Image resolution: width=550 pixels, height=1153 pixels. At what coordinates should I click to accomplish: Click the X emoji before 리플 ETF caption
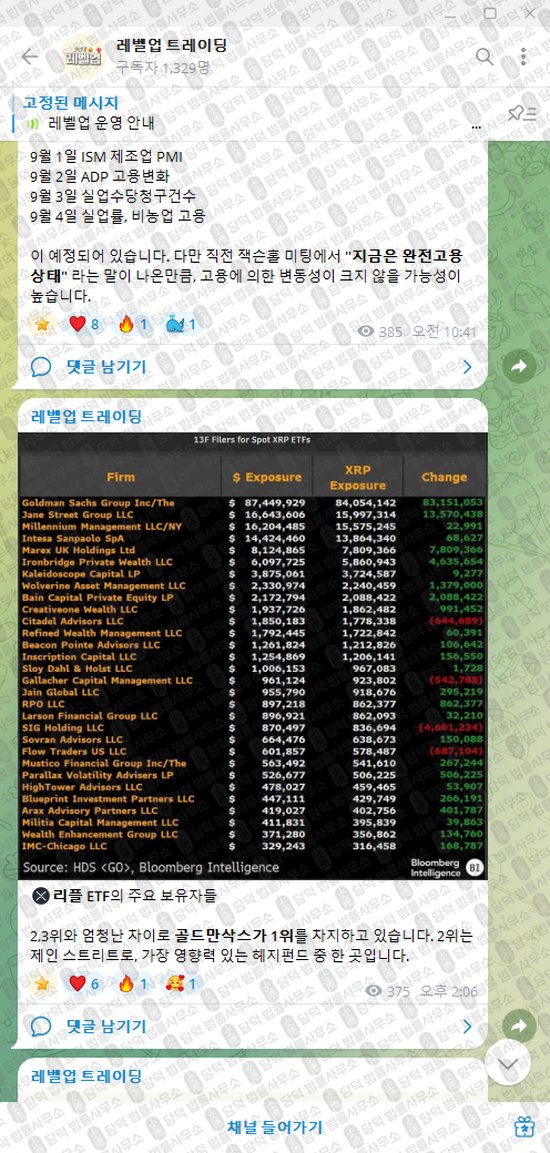click(41, 896)
